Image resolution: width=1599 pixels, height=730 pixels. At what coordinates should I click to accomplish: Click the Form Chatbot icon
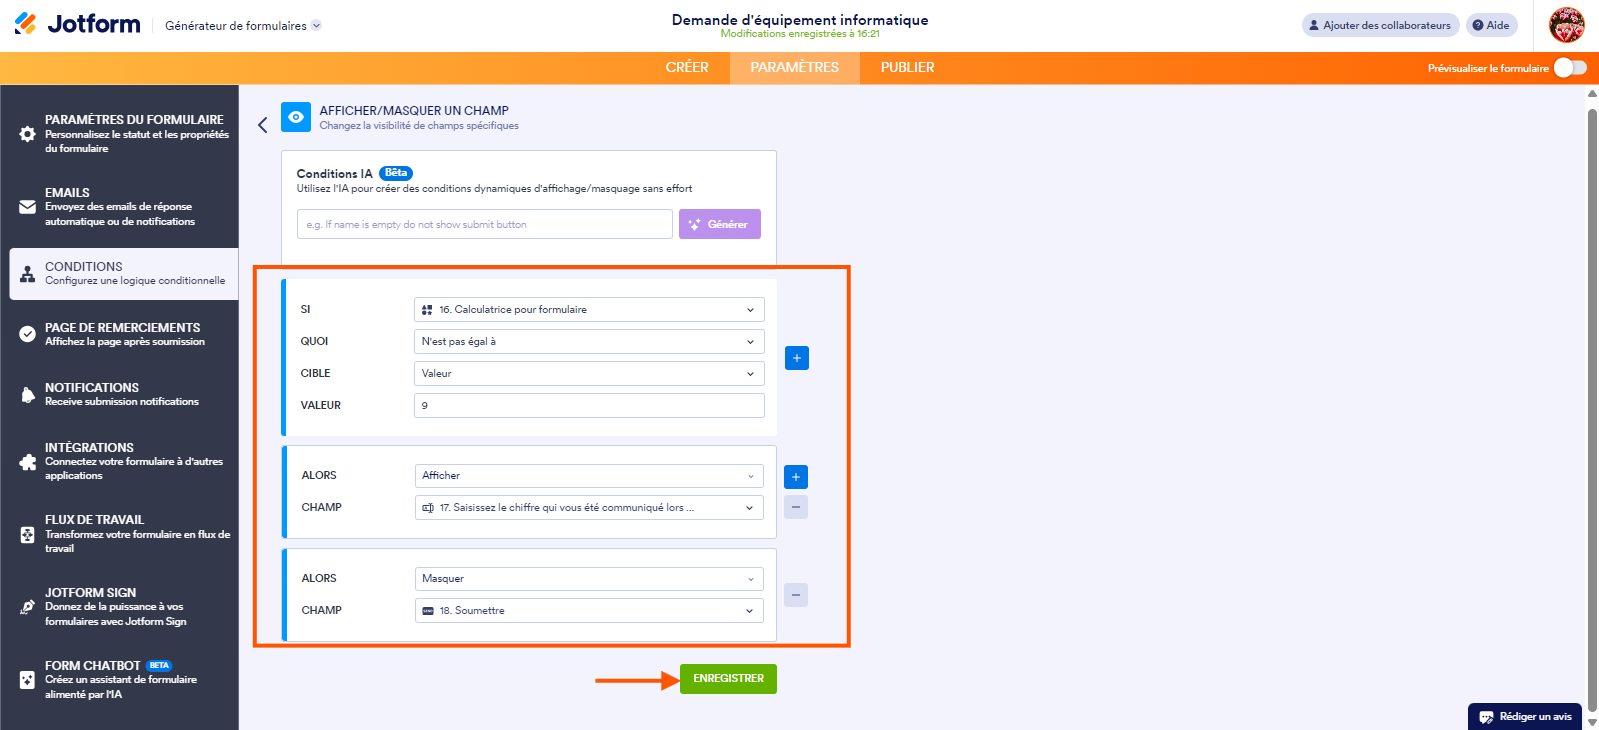27,680
